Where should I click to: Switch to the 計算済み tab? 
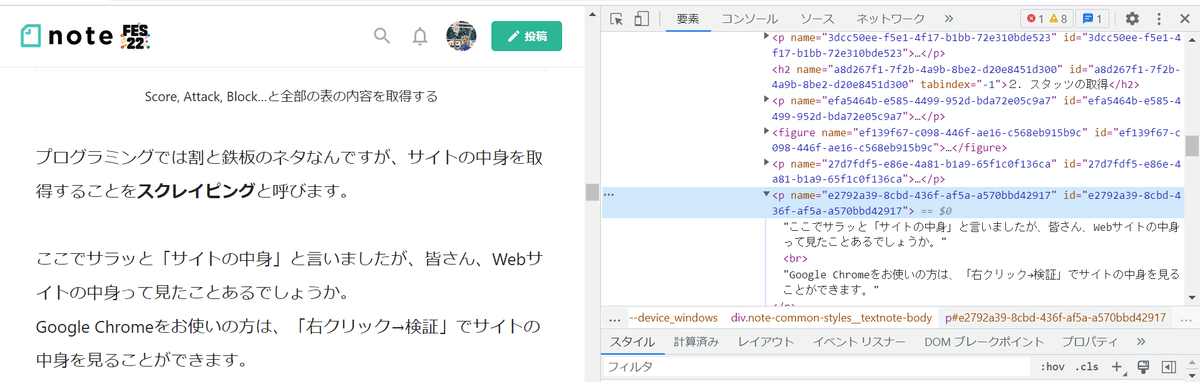tap(696, 342)
